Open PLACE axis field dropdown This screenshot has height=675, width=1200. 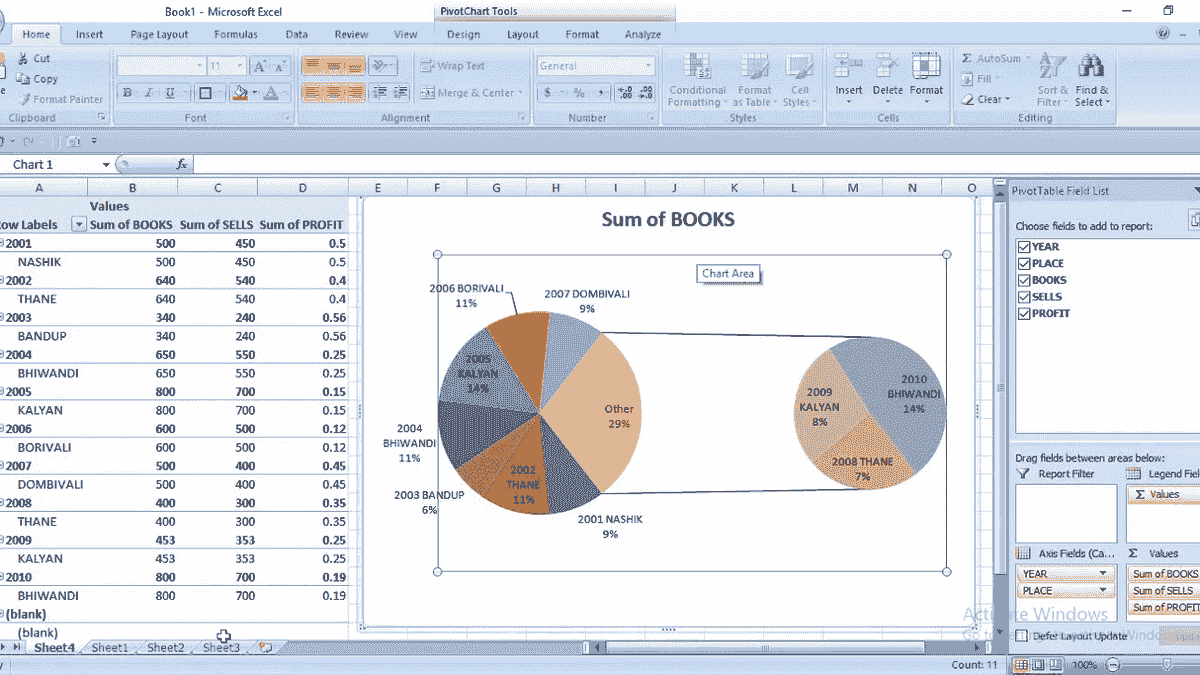tap(1103, 590)
